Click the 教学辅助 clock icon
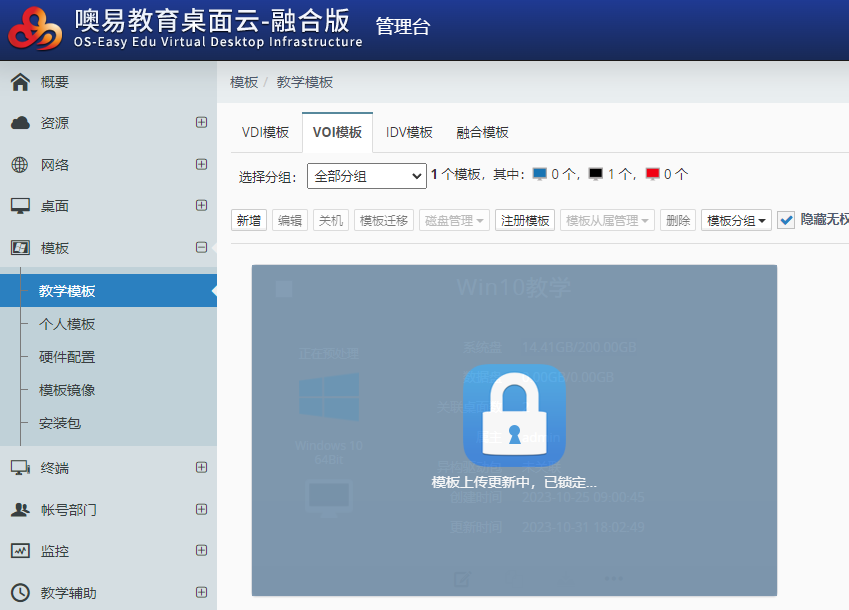 (20, 592)
